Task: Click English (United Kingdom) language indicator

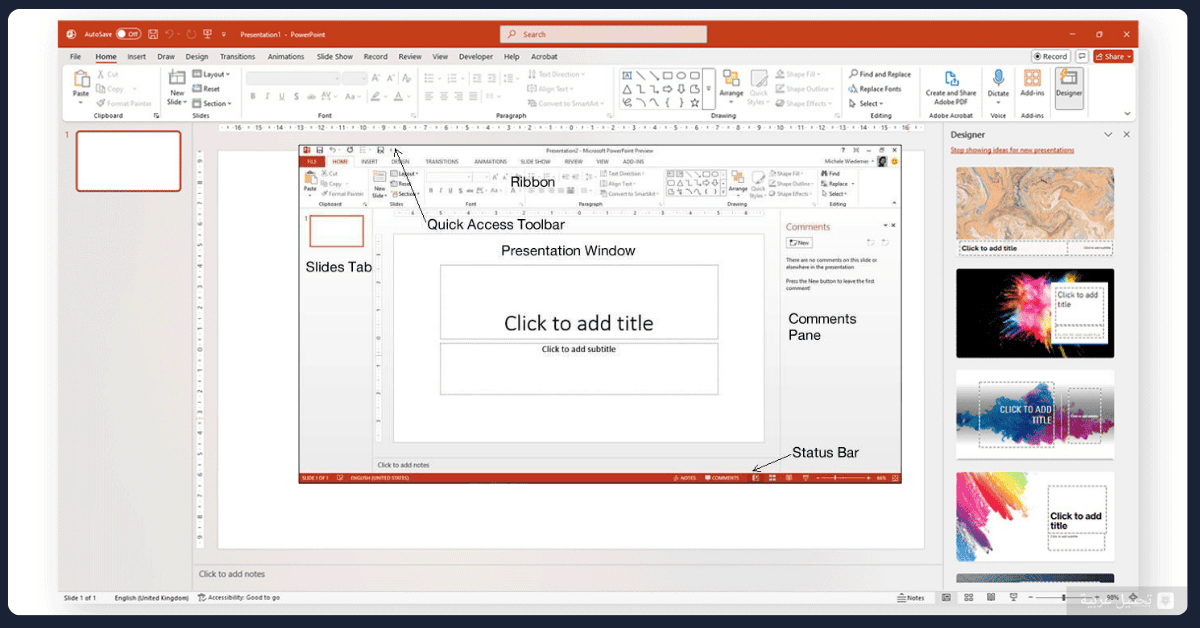Action: click(151, 597)
